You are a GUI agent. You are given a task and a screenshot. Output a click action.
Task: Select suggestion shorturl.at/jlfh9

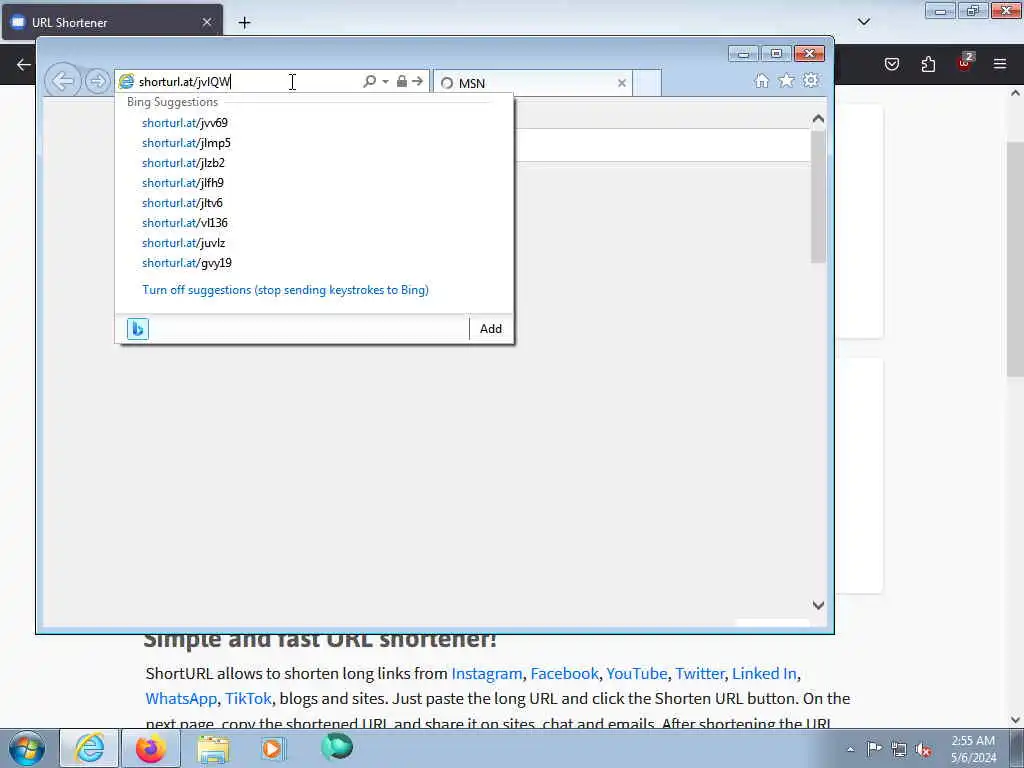[183, 183]
